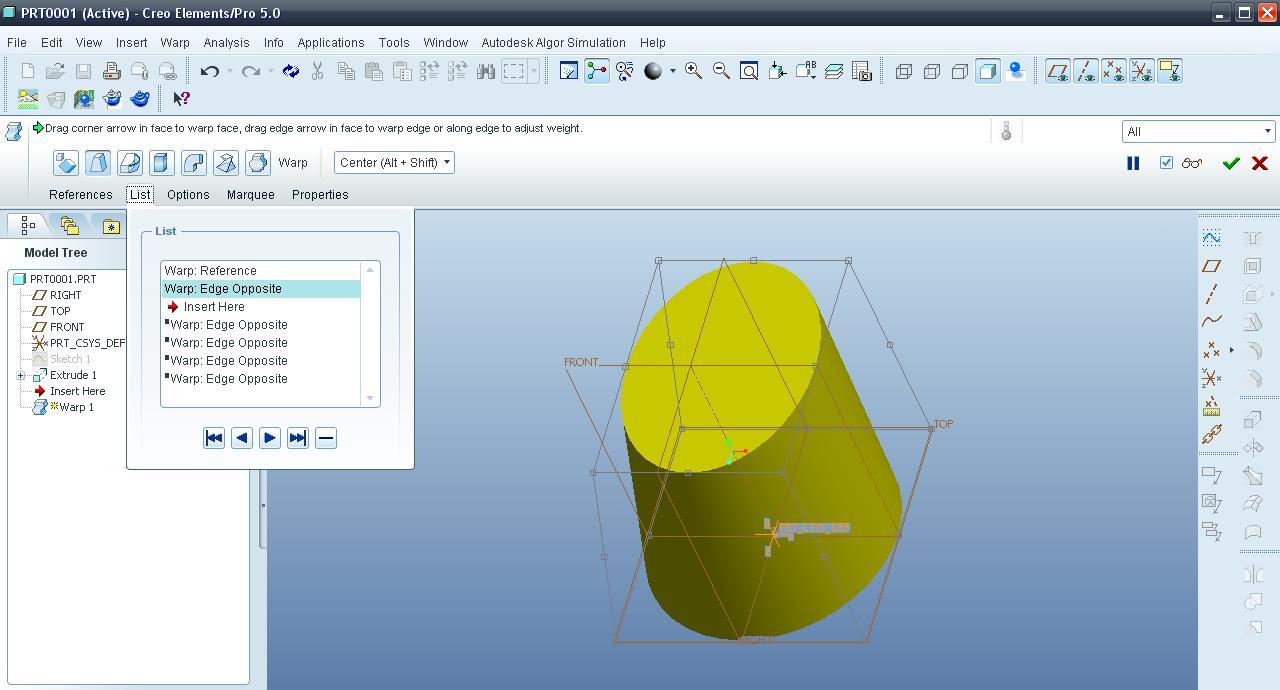Expand the datum point tool flyout arrow
Image resolution: width=1280 pixels, height=690 pixels.
pyautogui.click(x=1232, y=350)
